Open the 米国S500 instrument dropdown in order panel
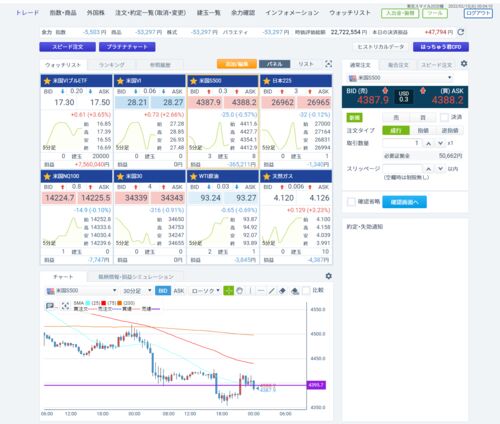The image size is (500, 424). (x=400, y=78)
